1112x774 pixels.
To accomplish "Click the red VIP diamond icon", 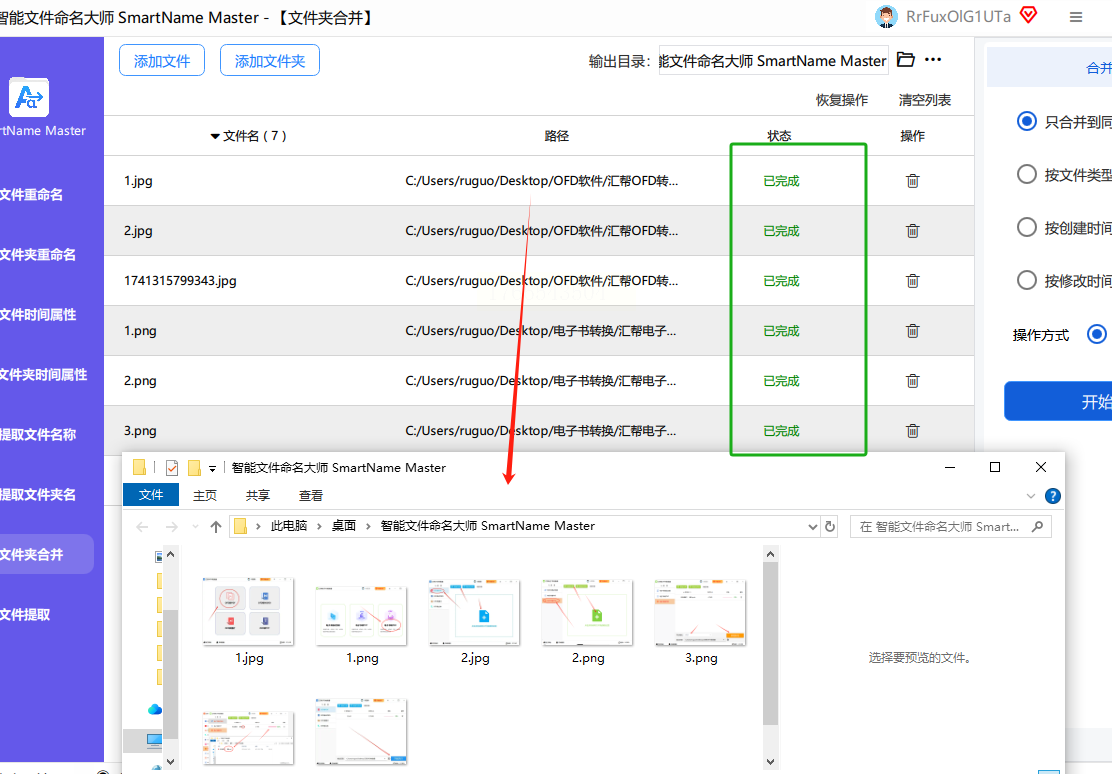I will pos(1028,15).
